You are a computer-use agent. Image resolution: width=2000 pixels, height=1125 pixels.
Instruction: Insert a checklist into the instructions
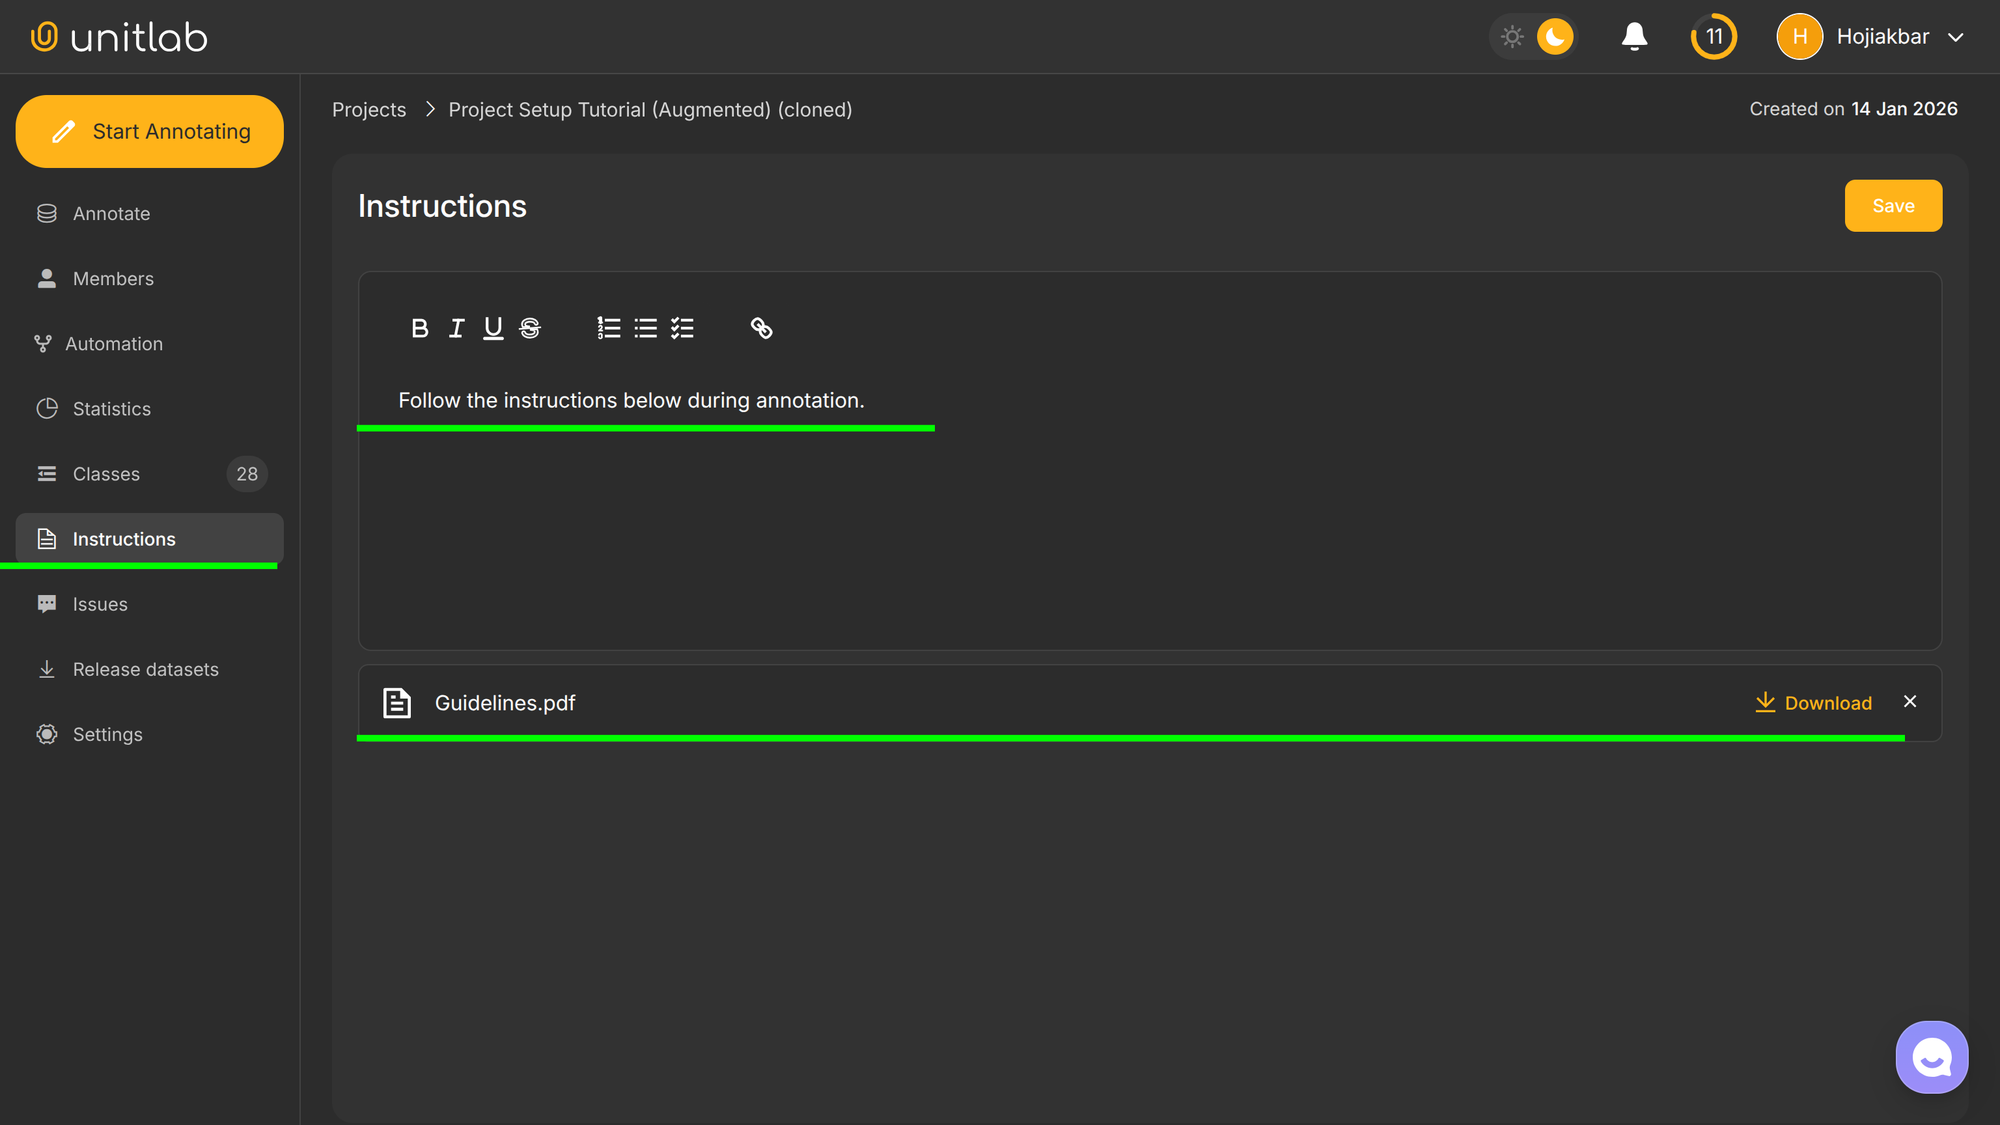point(682,328)
